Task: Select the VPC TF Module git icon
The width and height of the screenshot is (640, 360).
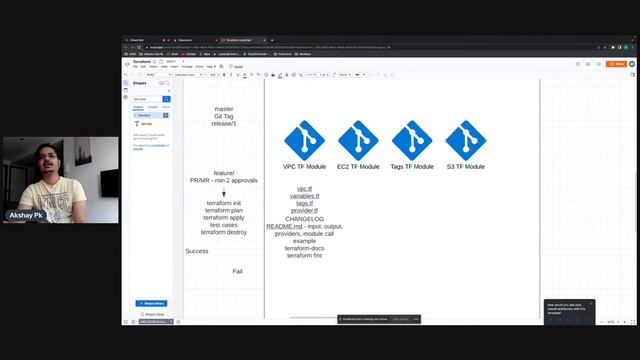Action: point(304,140)
